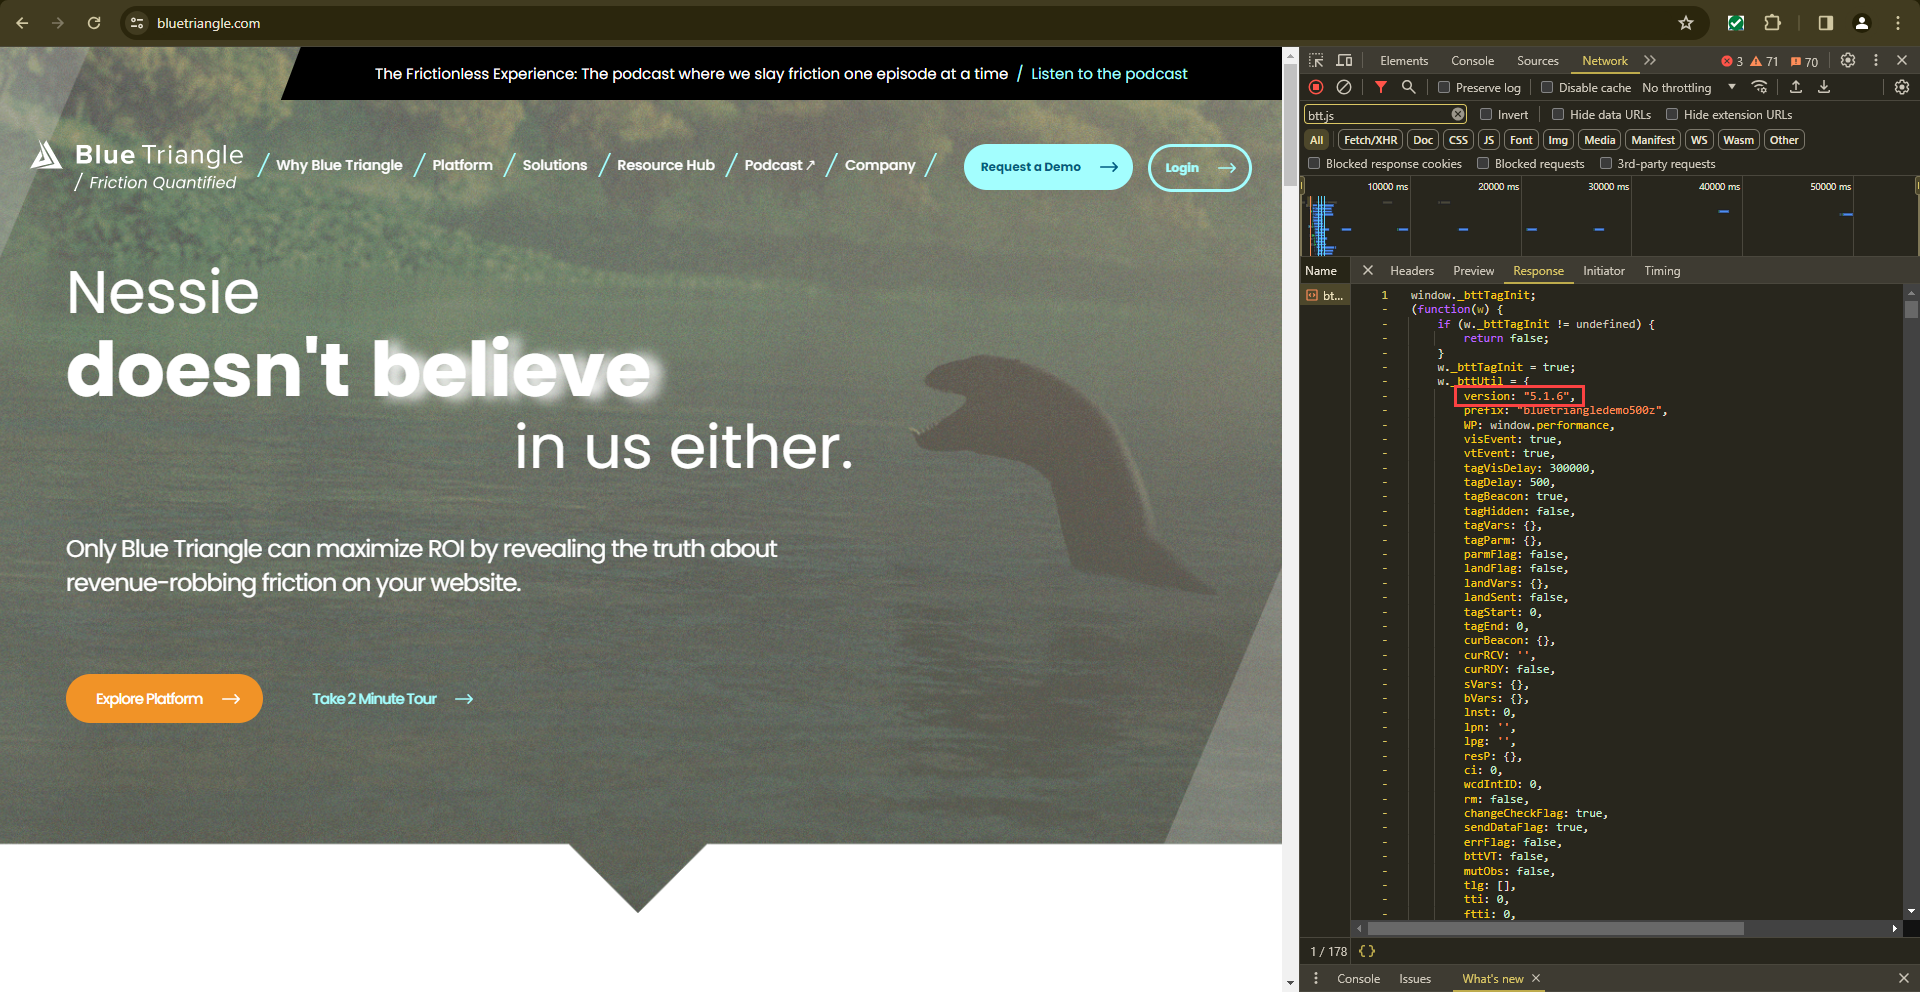Image resolution: width=1920 pixels, height=992 pixels.
Task: Close the request details pane
Action: coord(1368,270)
